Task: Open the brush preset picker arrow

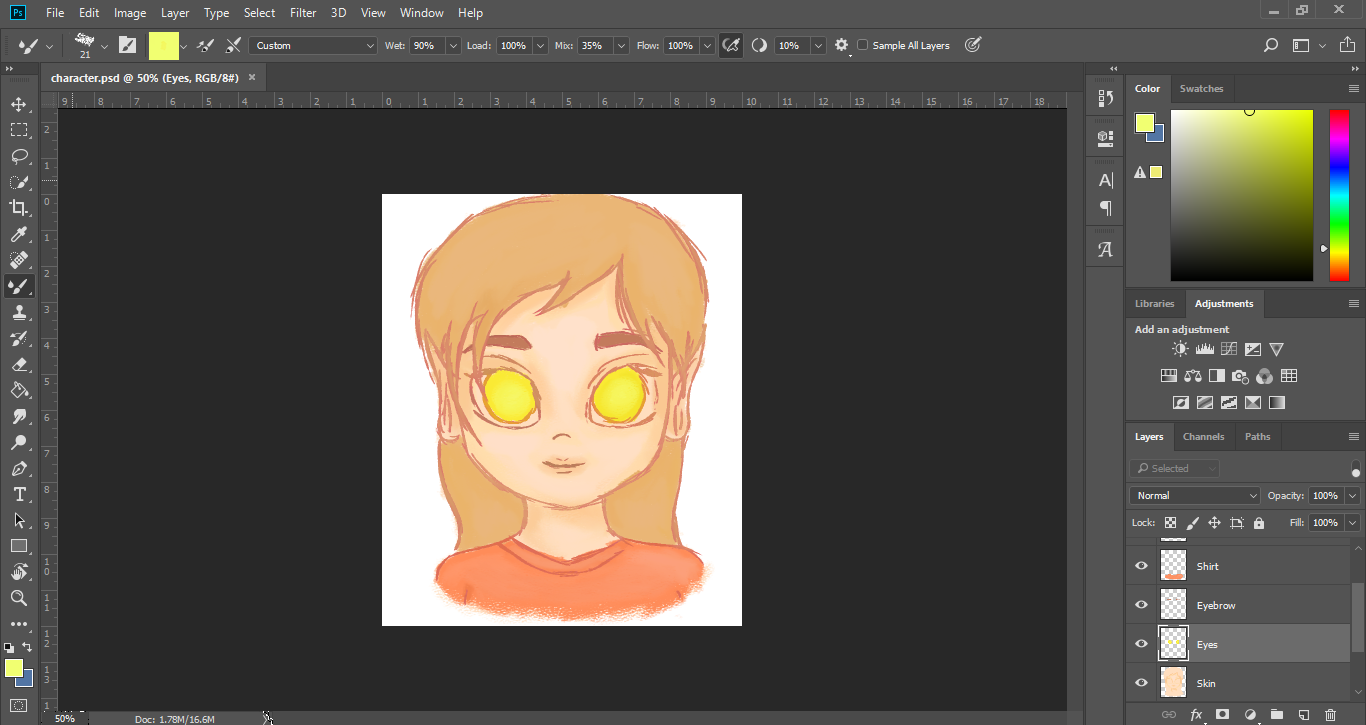Action: point(104,46)
